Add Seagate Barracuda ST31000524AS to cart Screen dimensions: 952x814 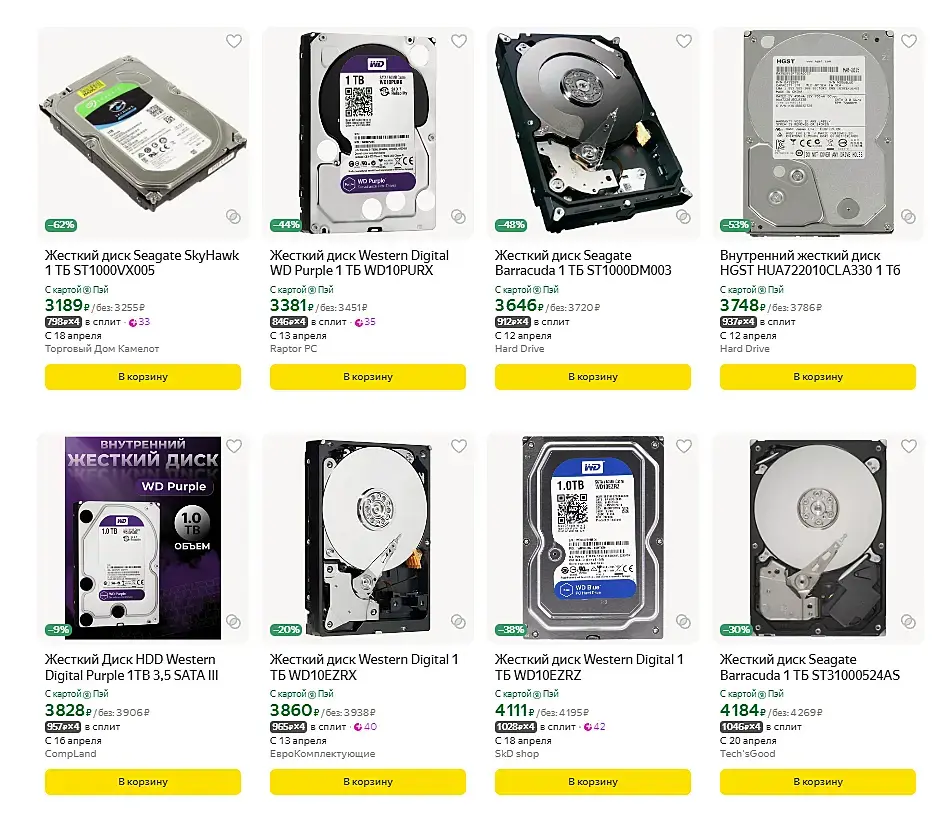click(x=818, y=782)
